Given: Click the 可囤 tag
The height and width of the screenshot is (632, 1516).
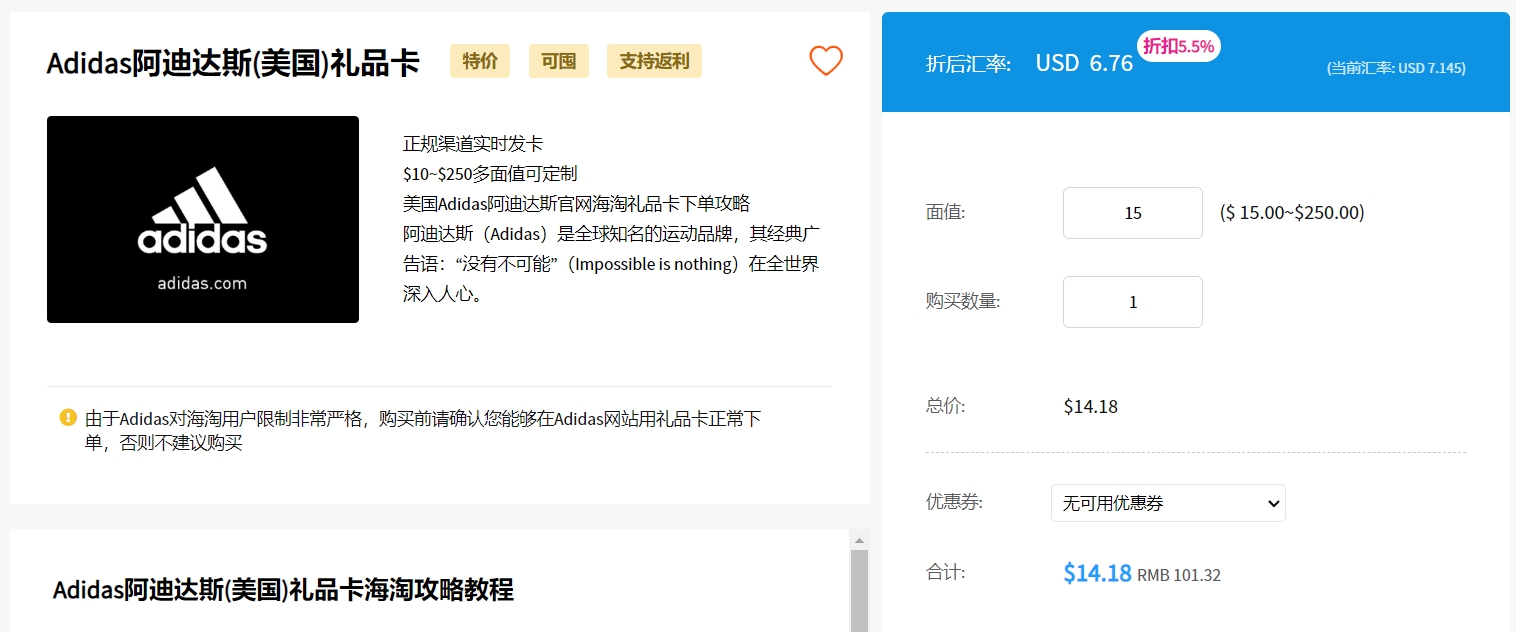Looking at the screenshot, I should pyautogui.click(x=559, y=61).
